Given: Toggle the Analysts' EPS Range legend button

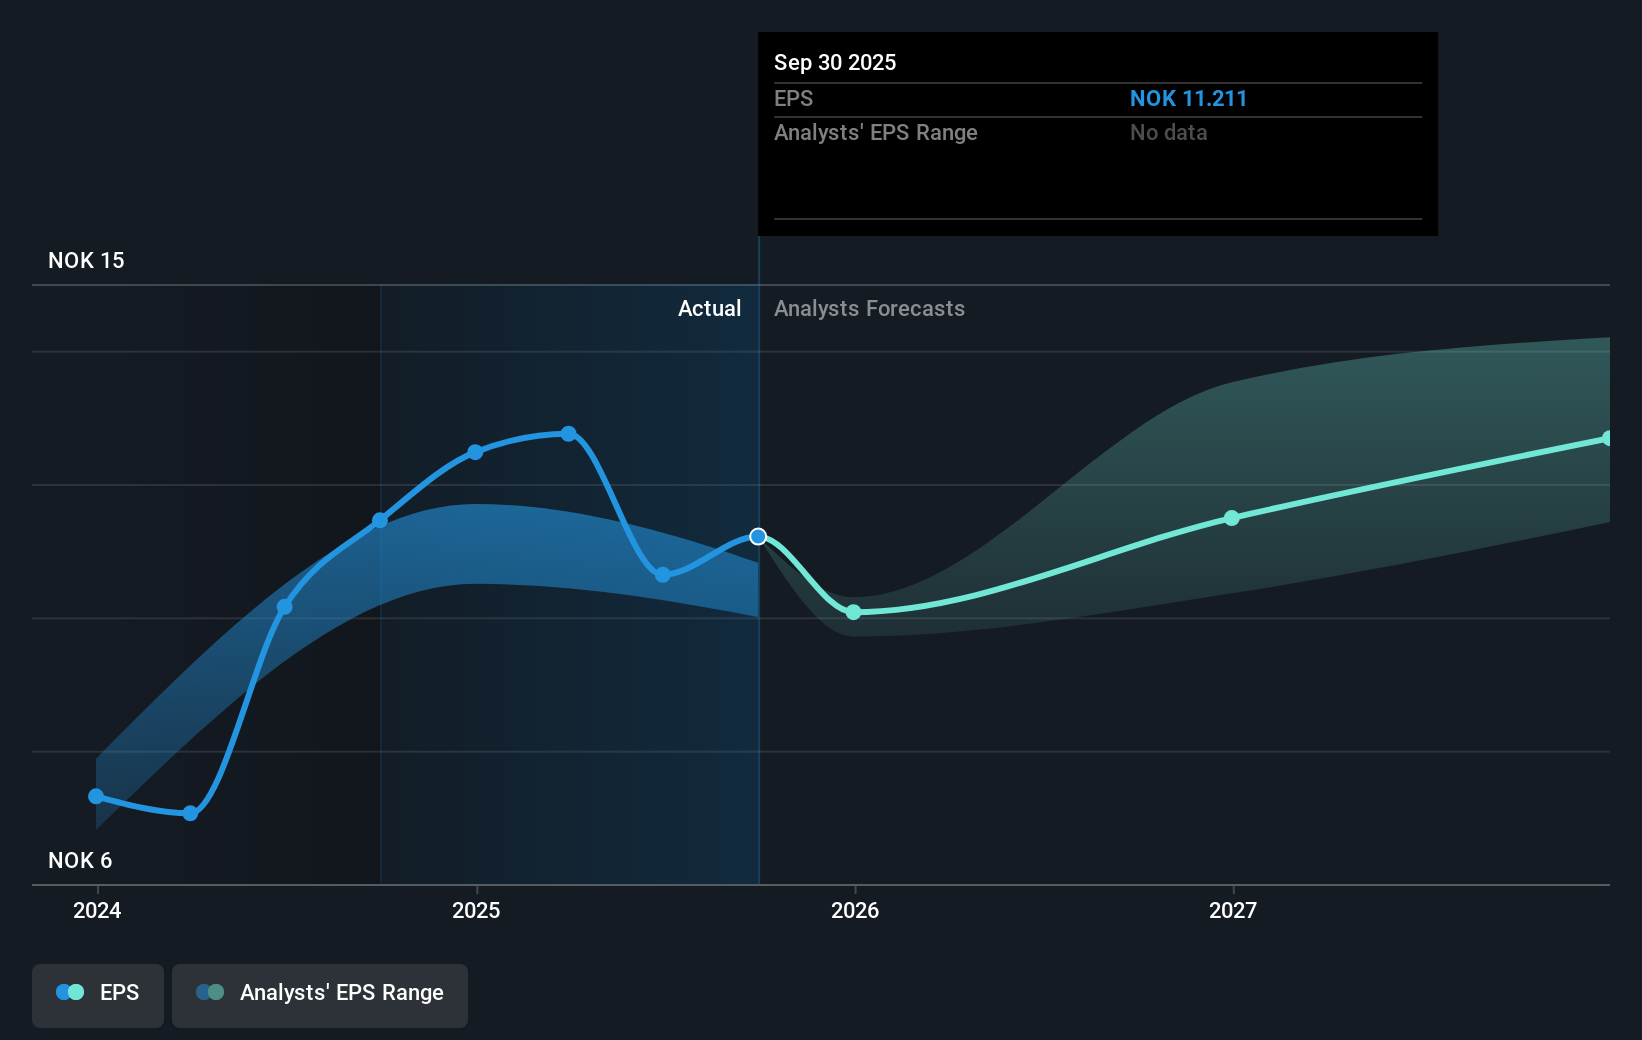Looking at the screenshot, I should pos(320,995).
